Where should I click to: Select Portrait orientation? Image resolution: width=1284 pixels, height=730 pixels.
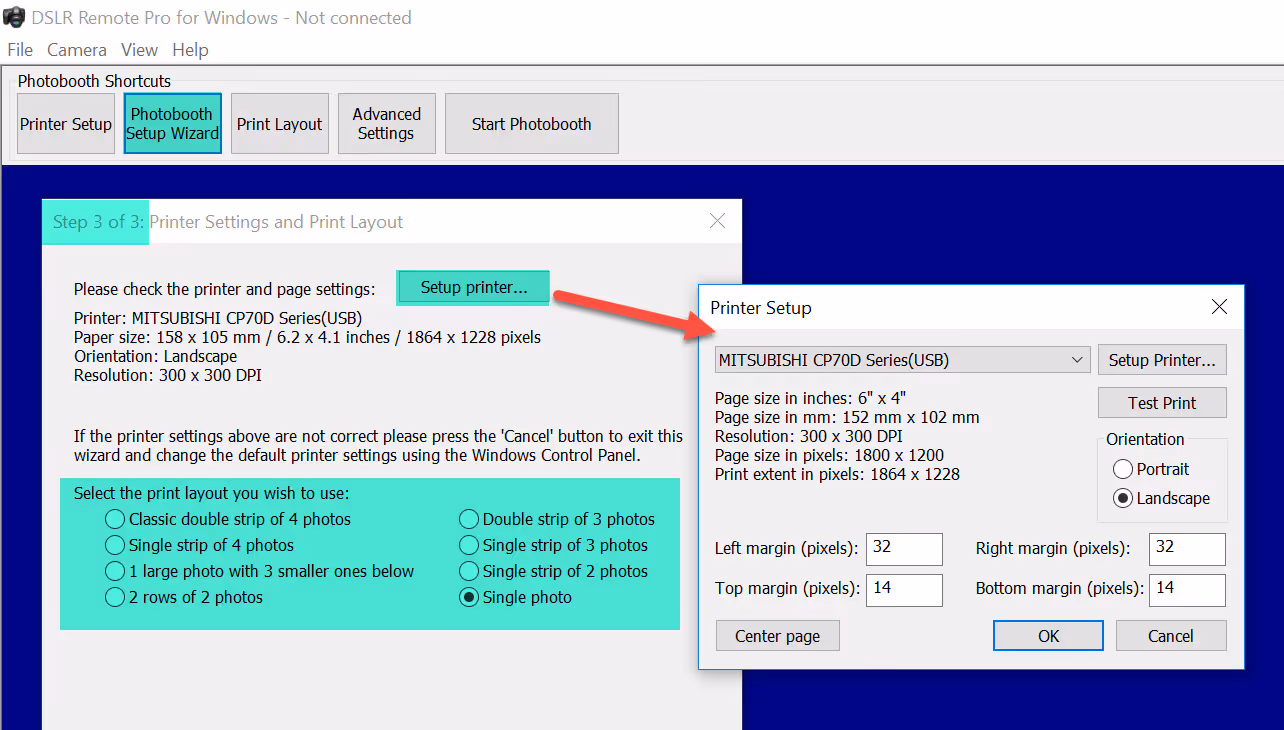(x=1150, y=469)
